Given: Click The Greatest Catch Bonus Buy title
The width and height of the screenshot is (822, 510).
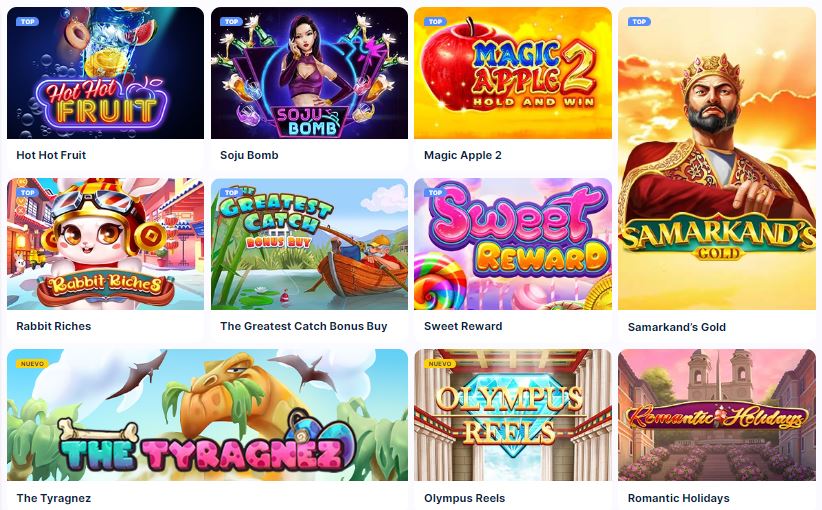Looking at the screenshot, I should point(304,326).
